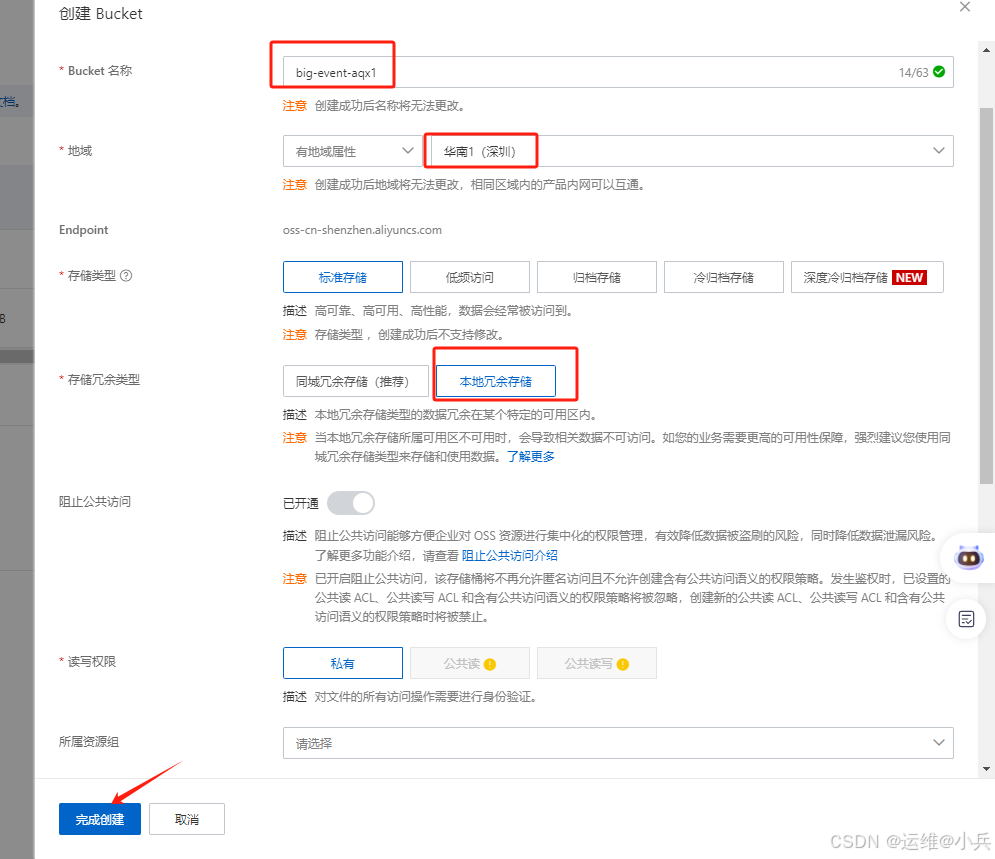This screenshot has width=995, height=859.
Task: Expand the region selector chevron arrow
Action: 939,151
